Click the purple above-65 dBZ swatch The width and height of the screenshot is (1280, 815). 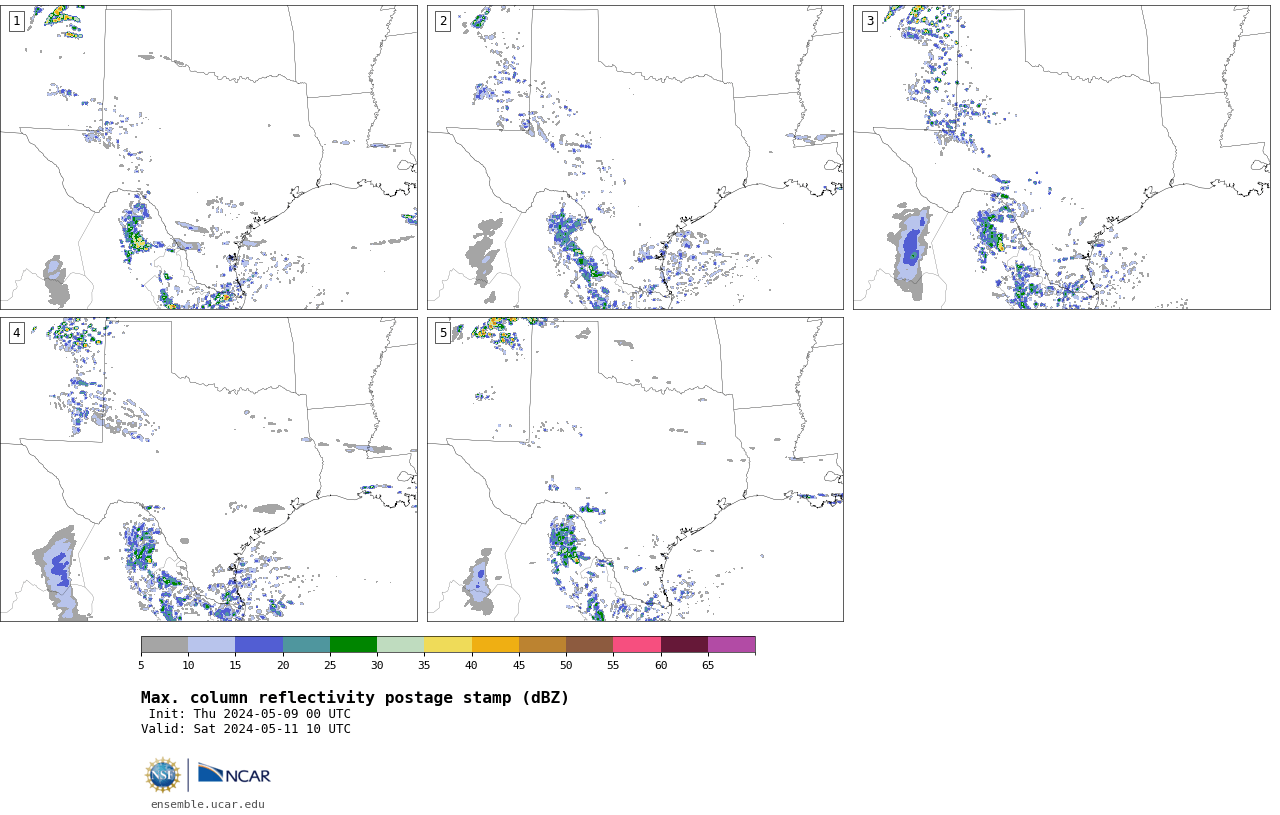pyautogui.click(x=731, y=644)
